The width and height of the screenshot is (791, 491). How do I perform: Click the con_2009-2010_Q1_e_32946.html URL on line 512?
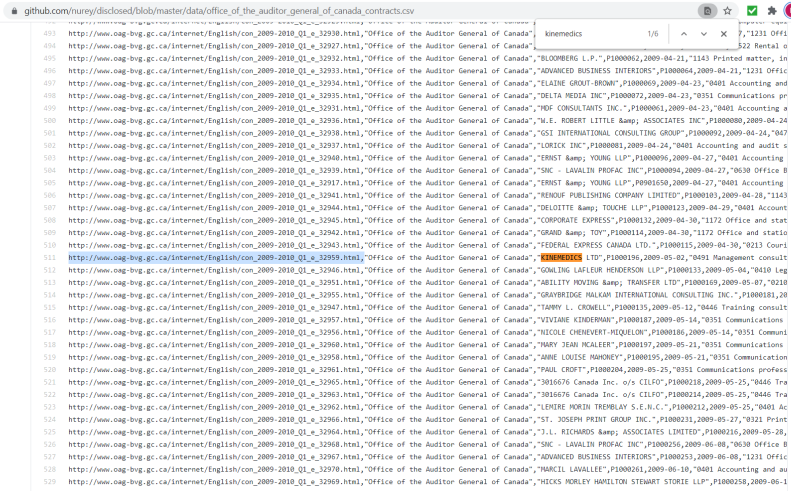[x=214, y=270]
